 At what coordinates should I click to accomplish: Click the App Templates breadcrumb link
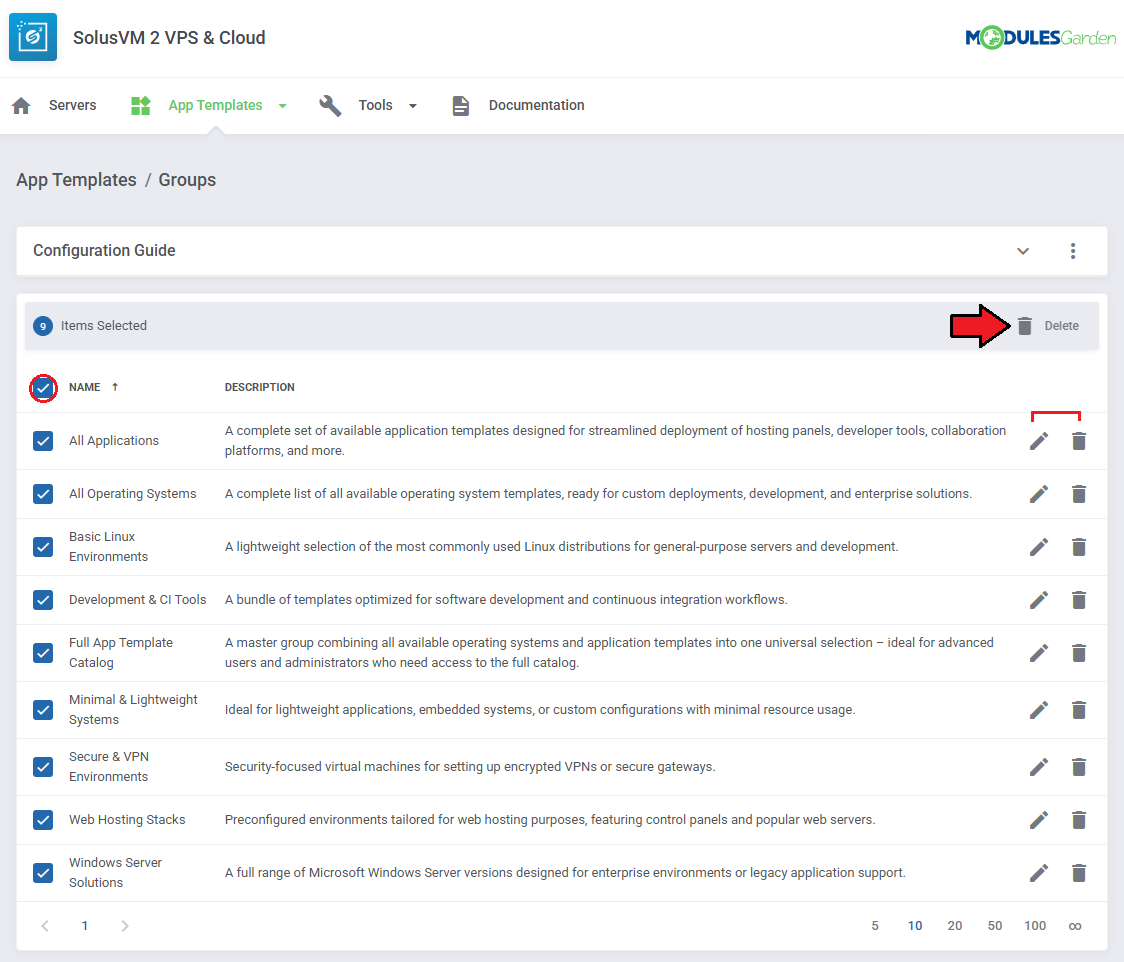coord(76,180)
